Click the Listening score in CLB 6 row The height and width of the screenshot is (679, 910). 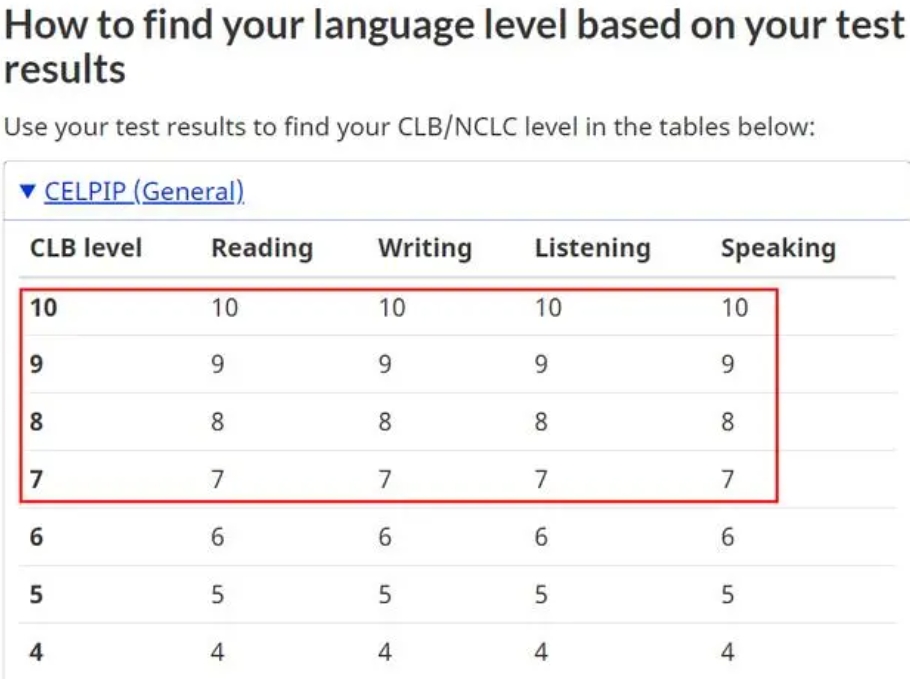click(x=541, y=537)
